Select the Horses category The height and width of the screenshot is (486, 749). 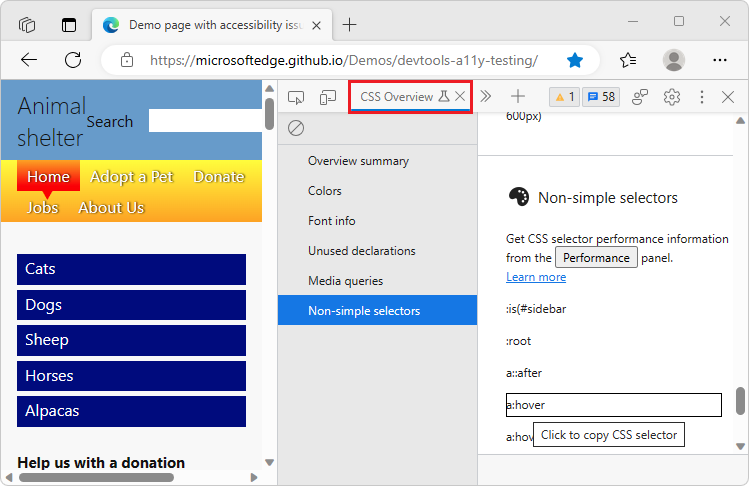click(x=131, y=376)
